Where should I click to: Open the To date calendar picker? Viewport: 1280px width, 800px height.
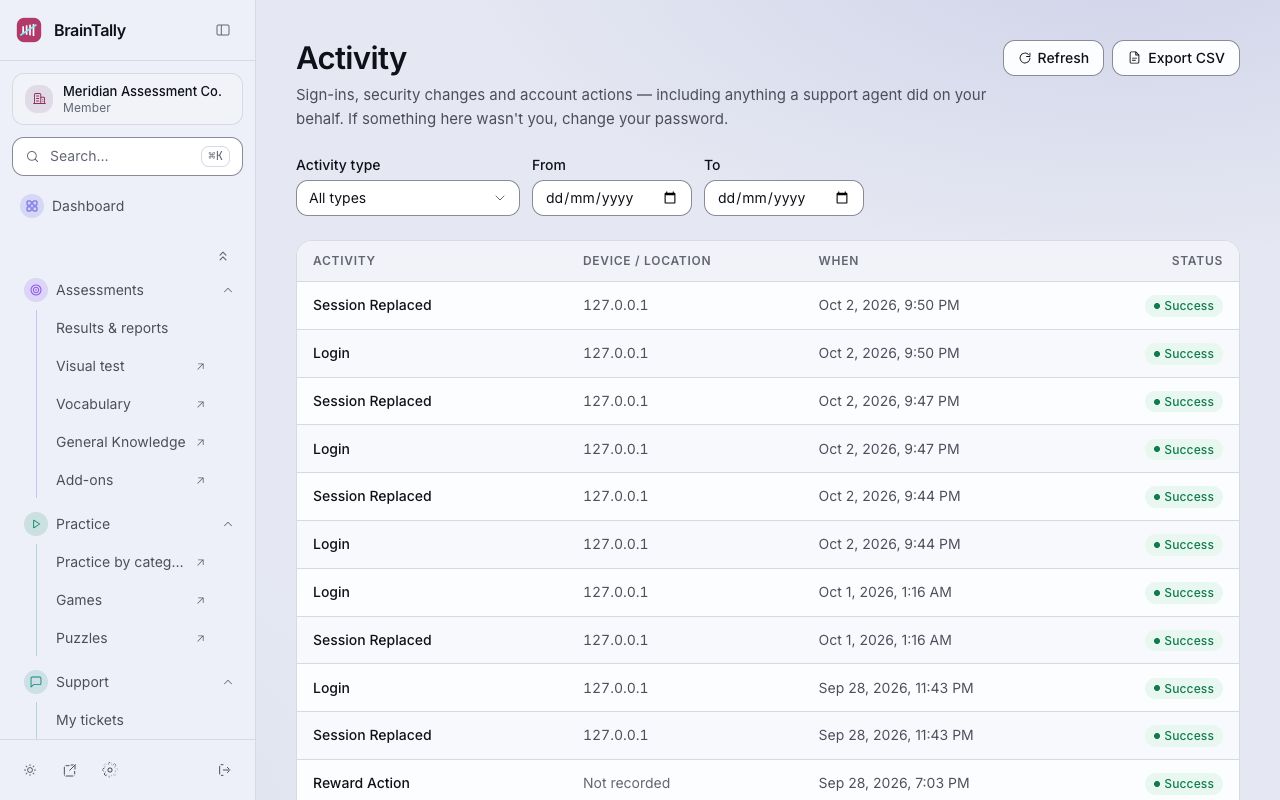(x=842, y=198)
